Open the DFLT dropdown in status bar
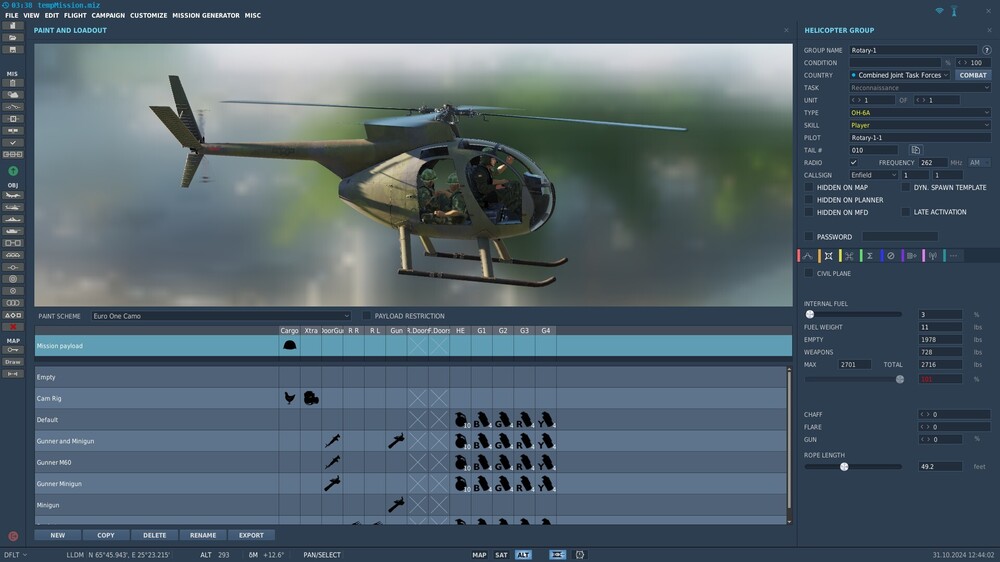This screenshot has height=562, width=1000. click(16, 555)
